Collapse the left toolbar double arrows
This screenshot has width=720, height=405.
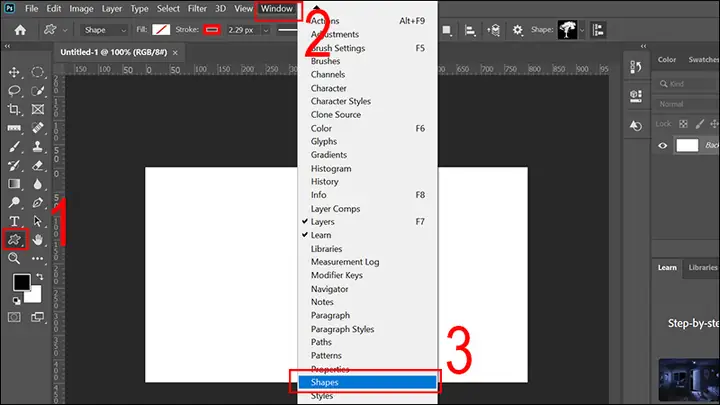pos(7,46)
